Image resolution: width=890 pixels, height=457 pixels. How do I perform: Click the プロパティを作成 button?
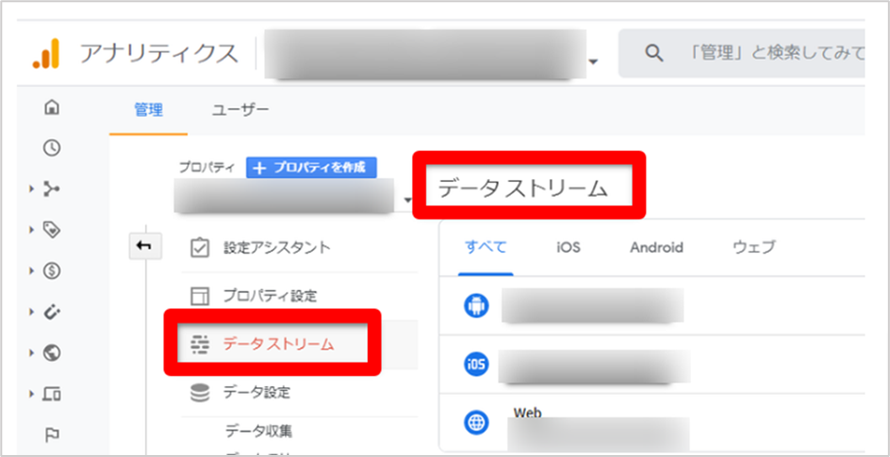tap(311, 167)
